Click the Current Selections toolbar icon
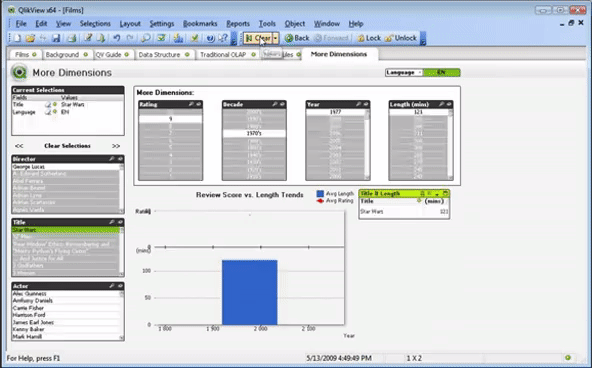This screenshot has width=592, height=368. coord(162,38)
